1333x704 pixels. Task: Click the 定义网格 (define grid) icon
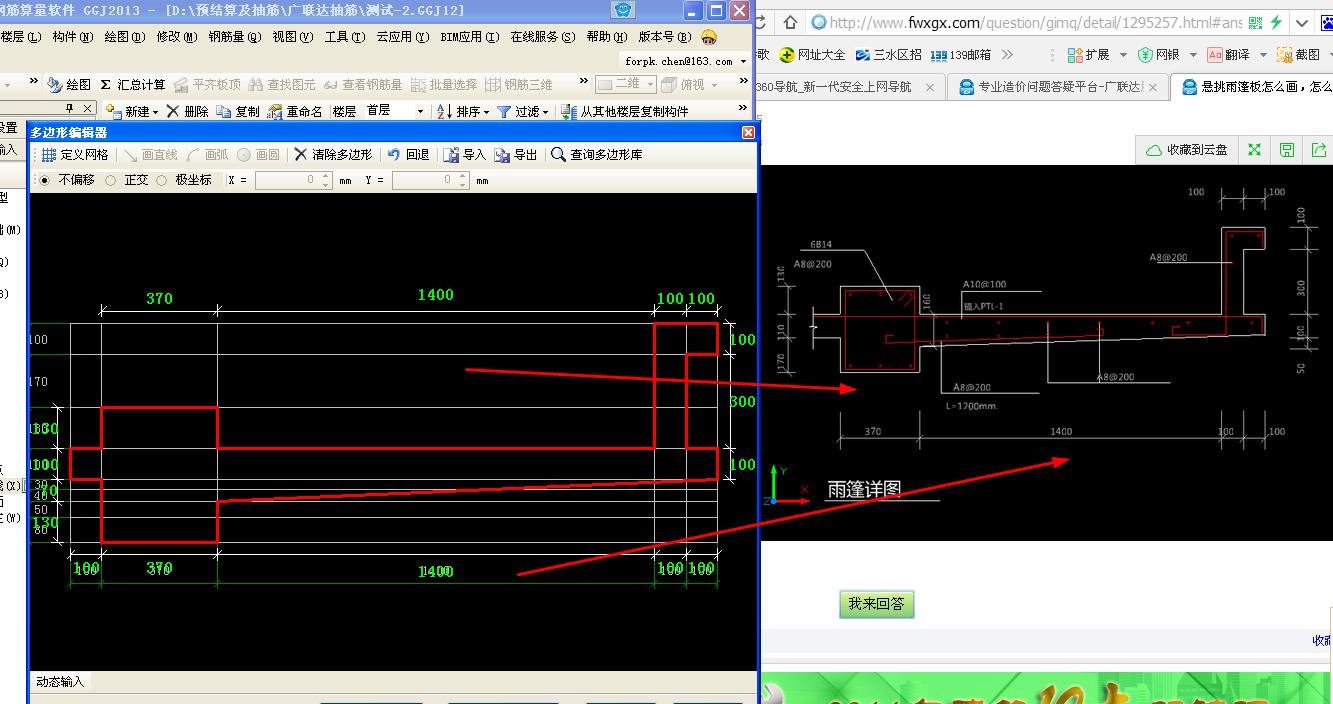point(49,155)
